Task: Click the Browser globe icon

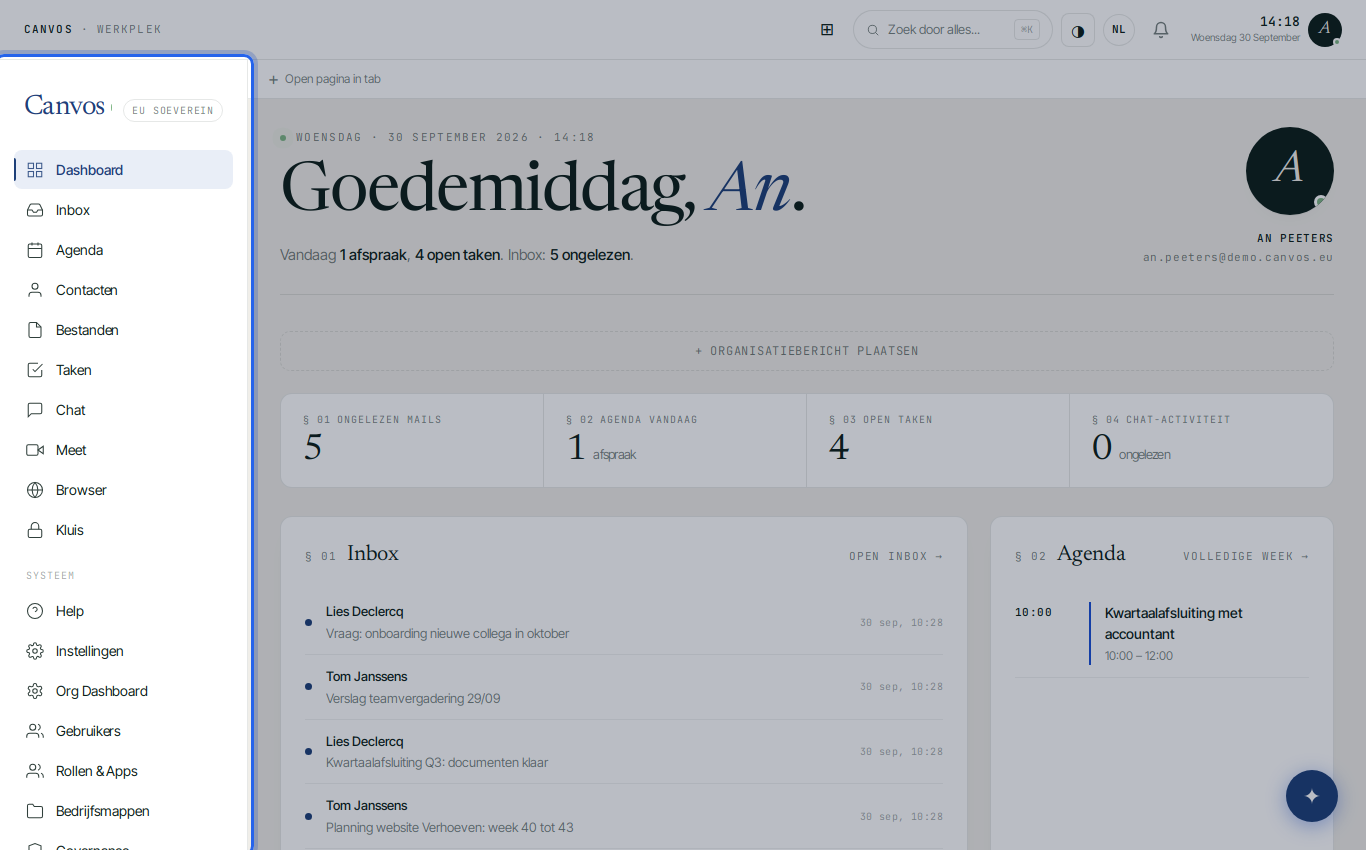Action: point(35,490)
